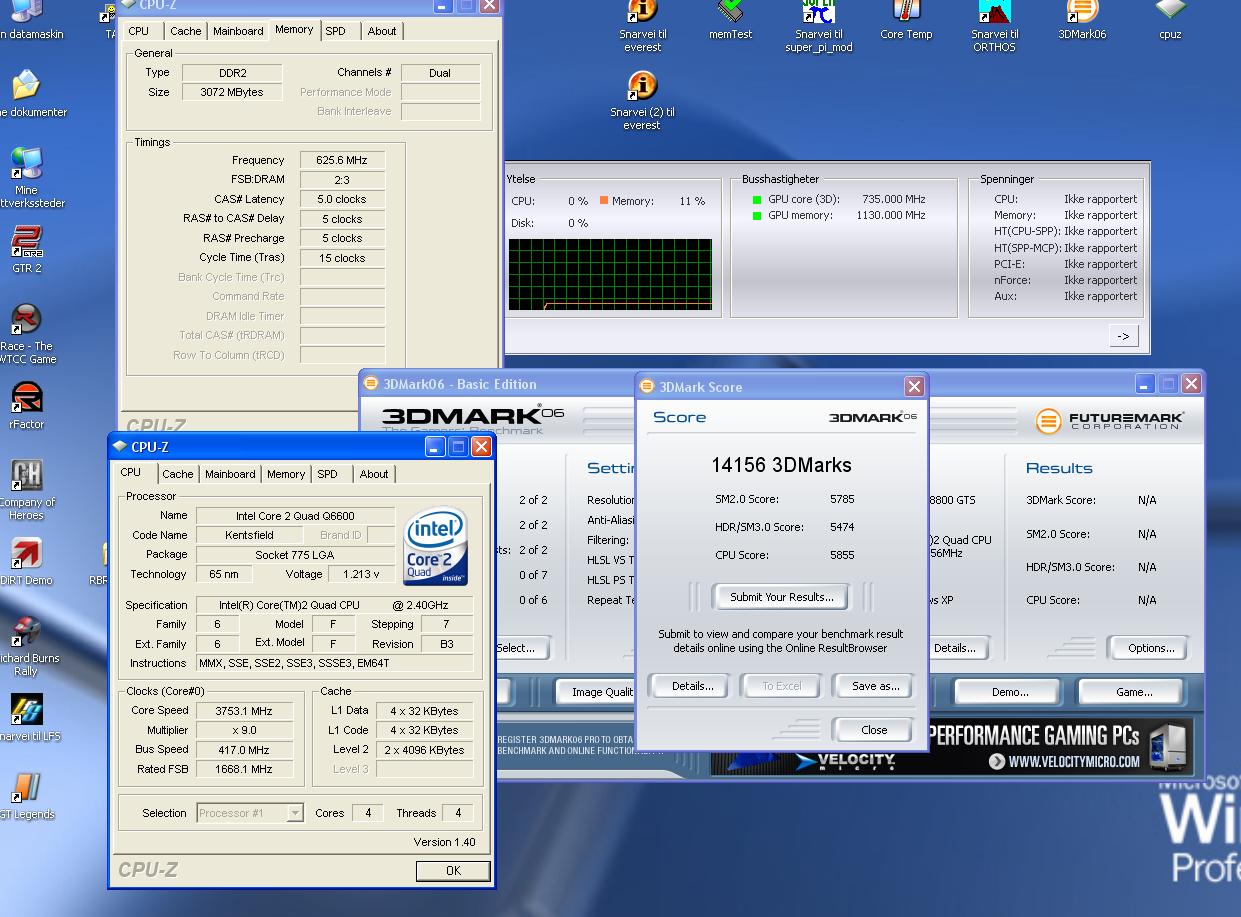Screen dimensions: 1241x917
Task: Click the SM2.0 Score 5785 value
Action: [842, 499]
